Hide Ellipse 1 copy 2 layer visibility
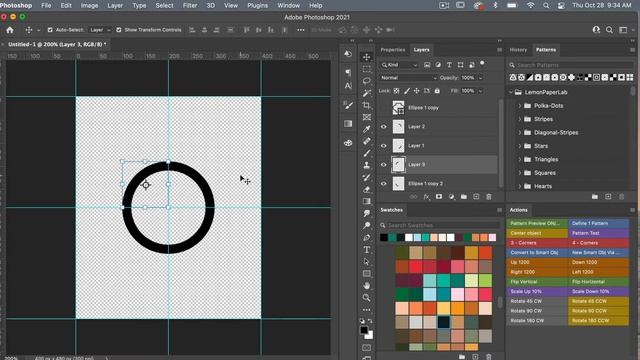 384,184
